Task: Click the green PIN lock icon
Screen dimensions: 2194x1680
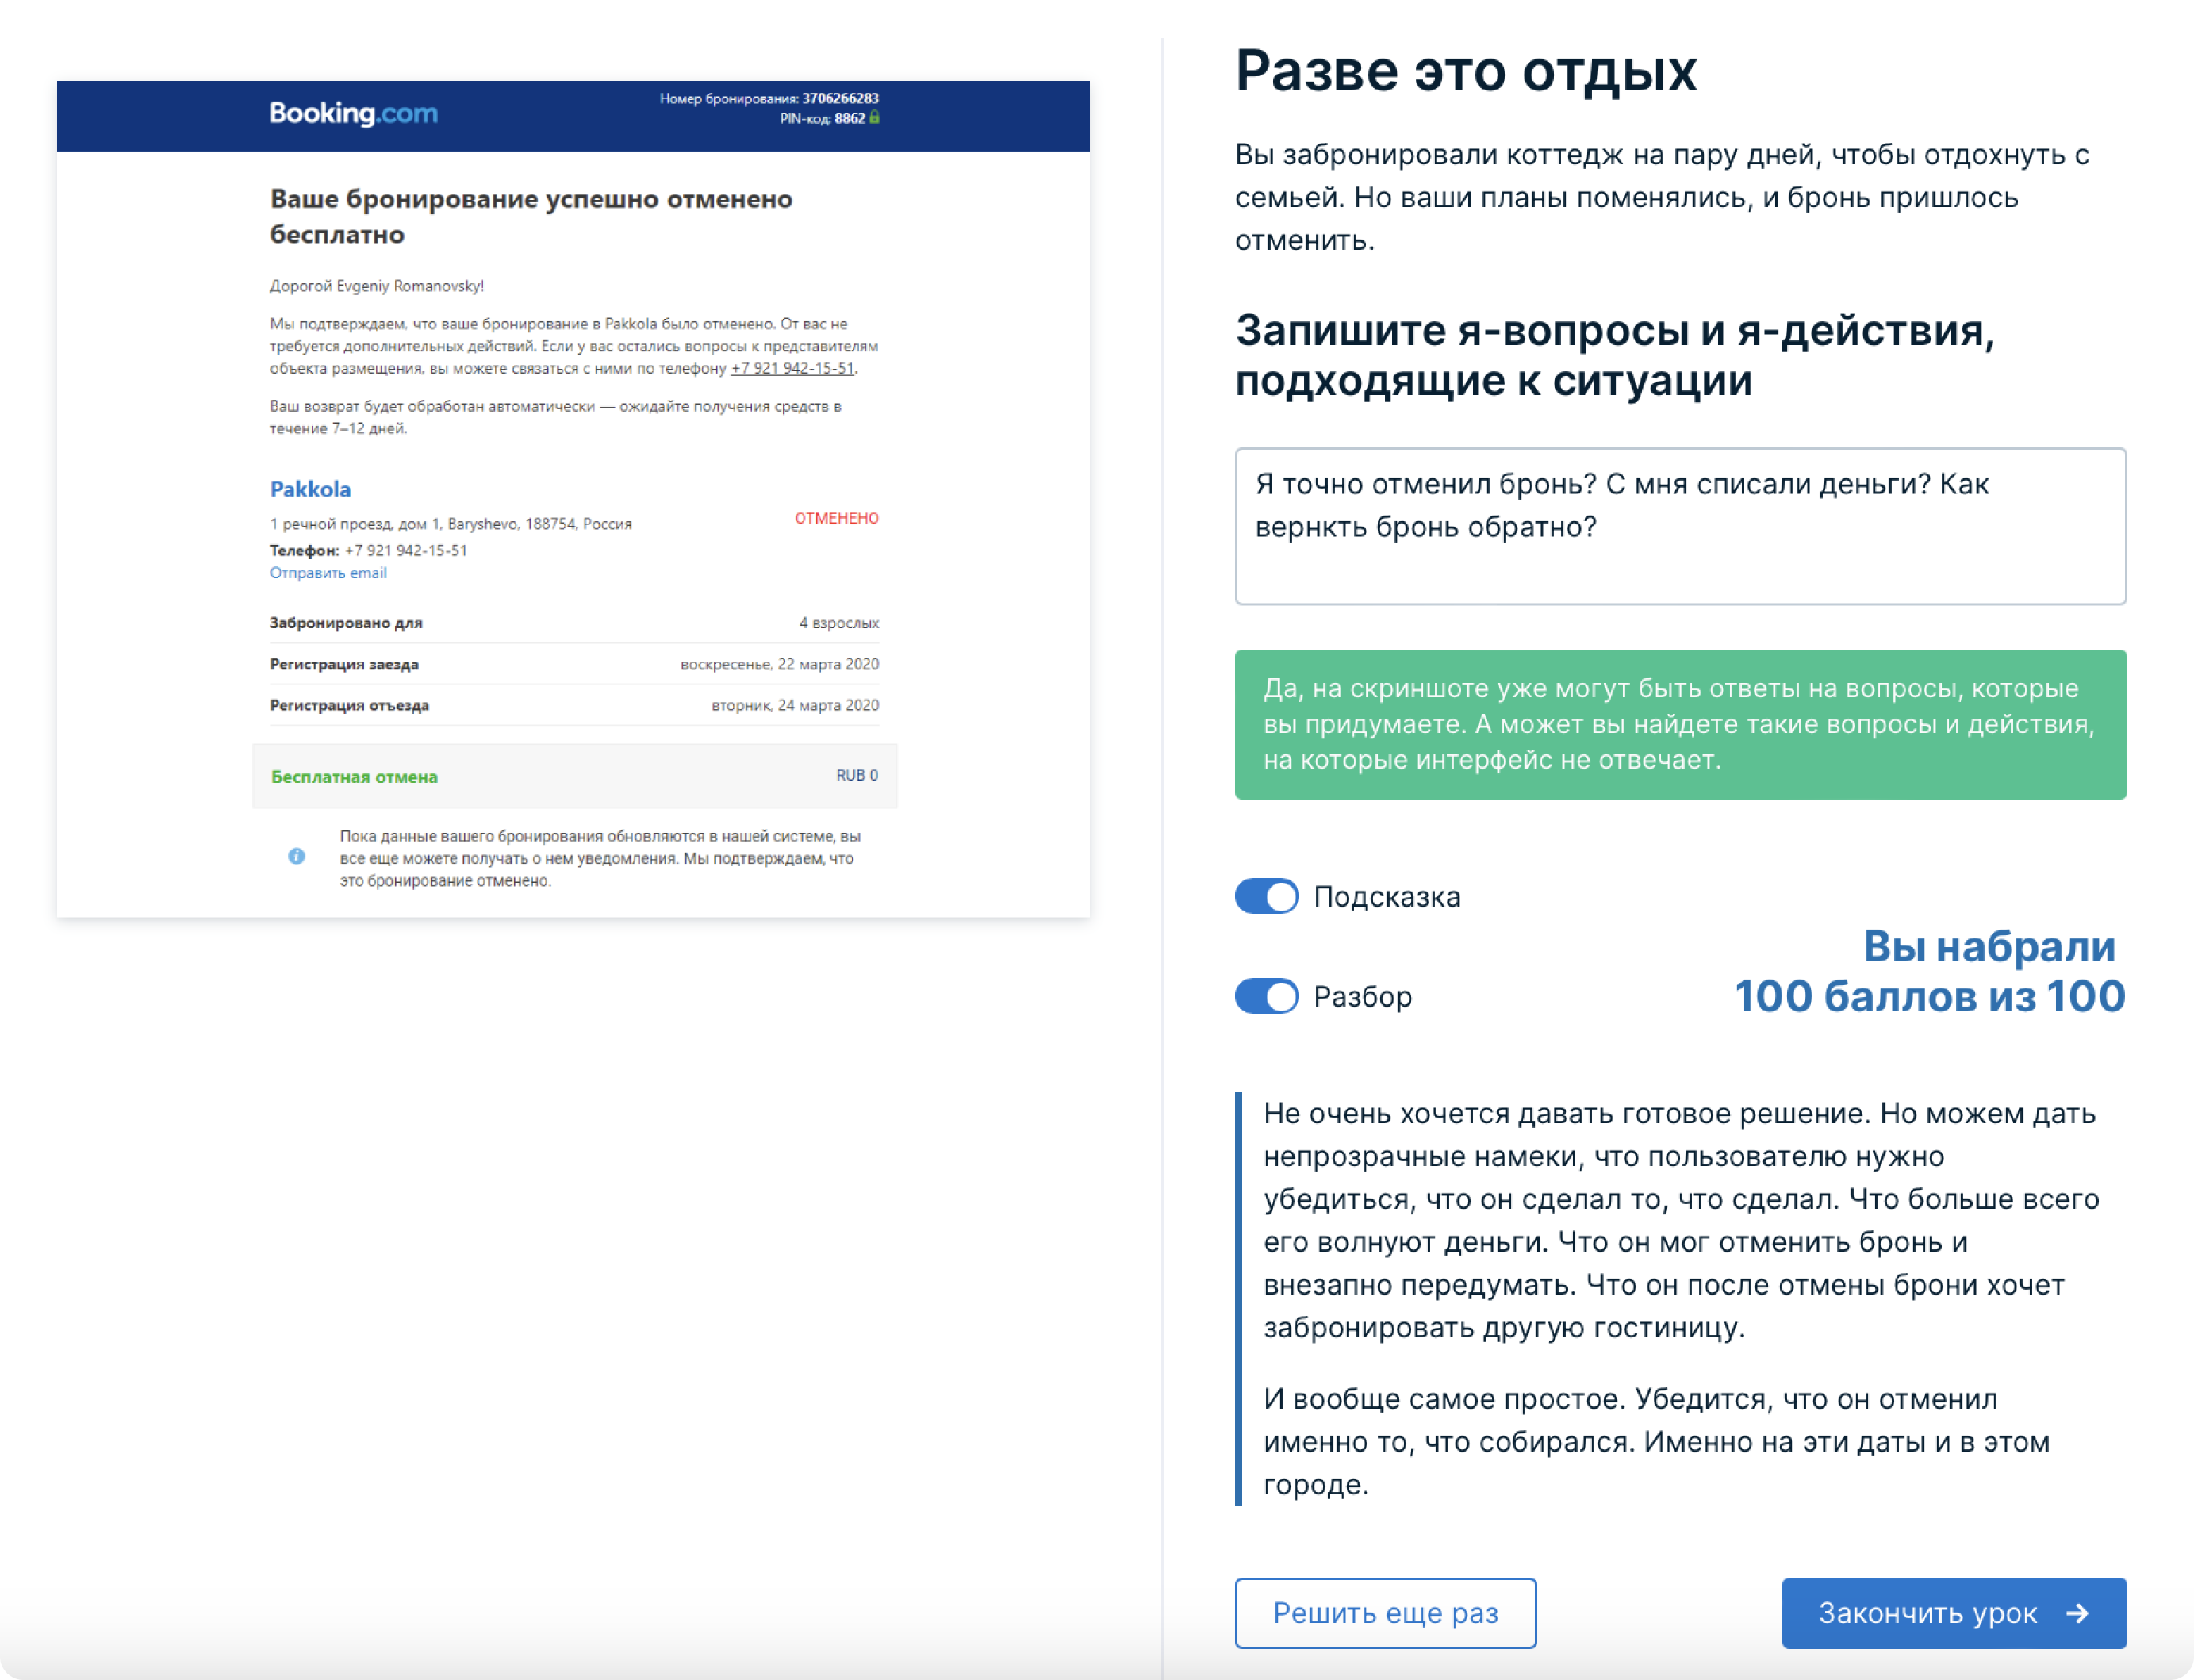Action: pos(875,118)
